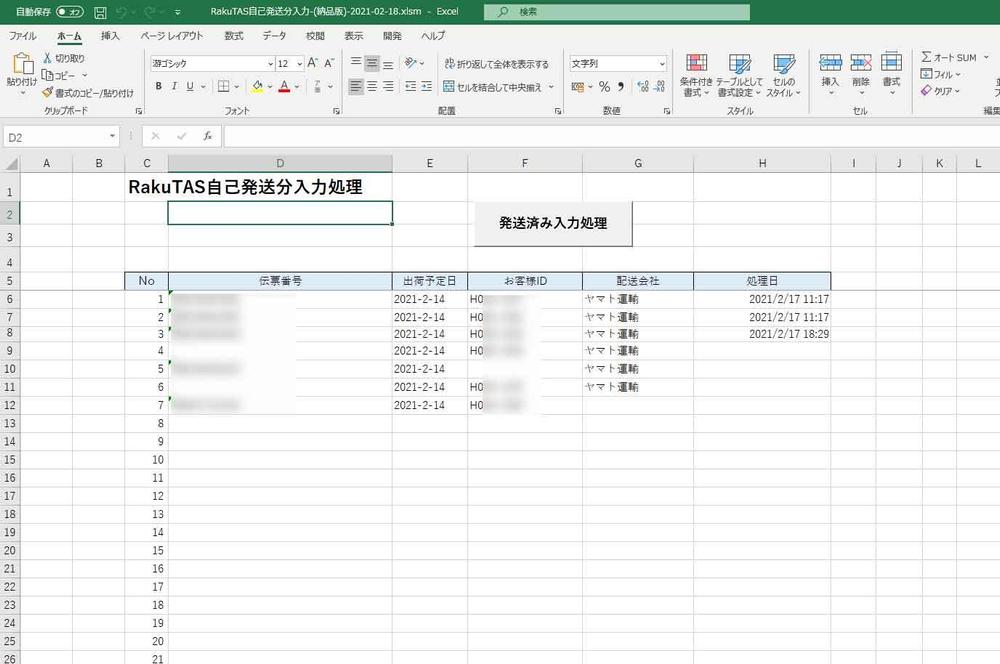Click the increase indent icon
This screenshot has height=664, width=1000.
point(426,86)
